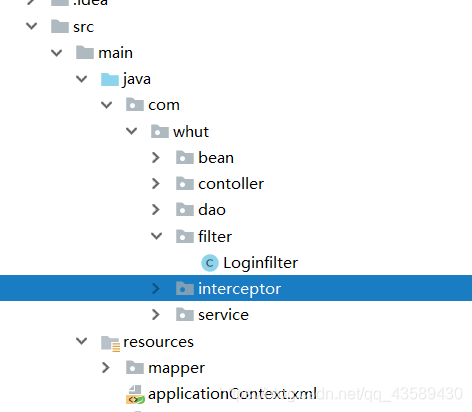Click the main folder icon

(85, 52)
